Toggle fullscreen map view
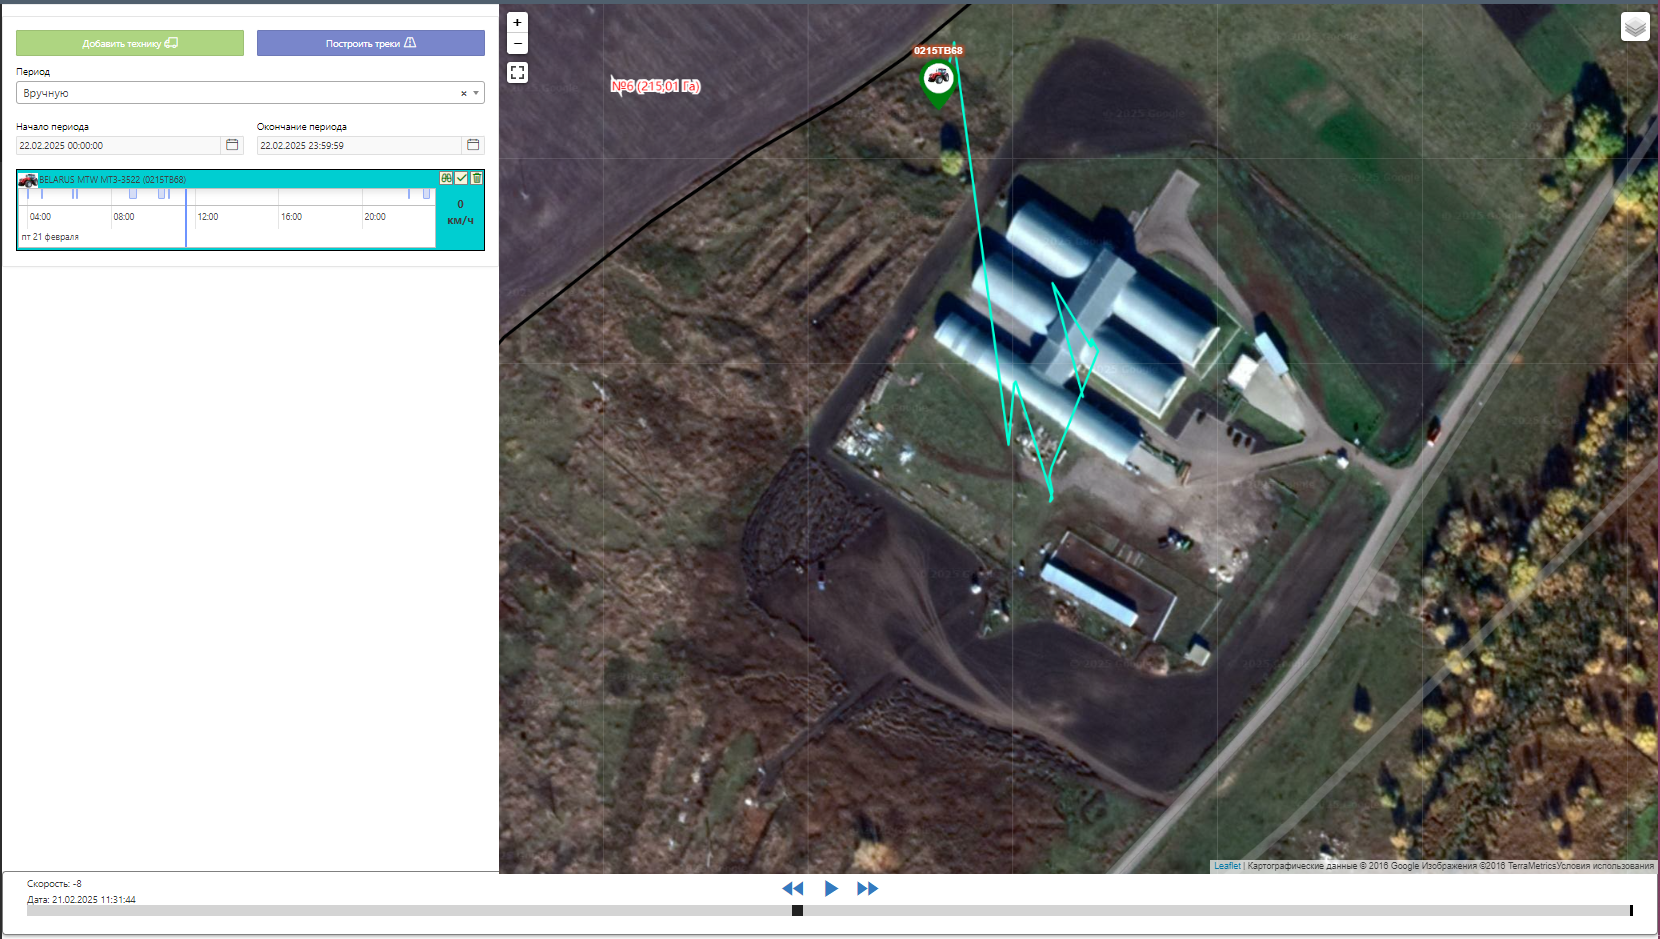 (x=517, y=73)
